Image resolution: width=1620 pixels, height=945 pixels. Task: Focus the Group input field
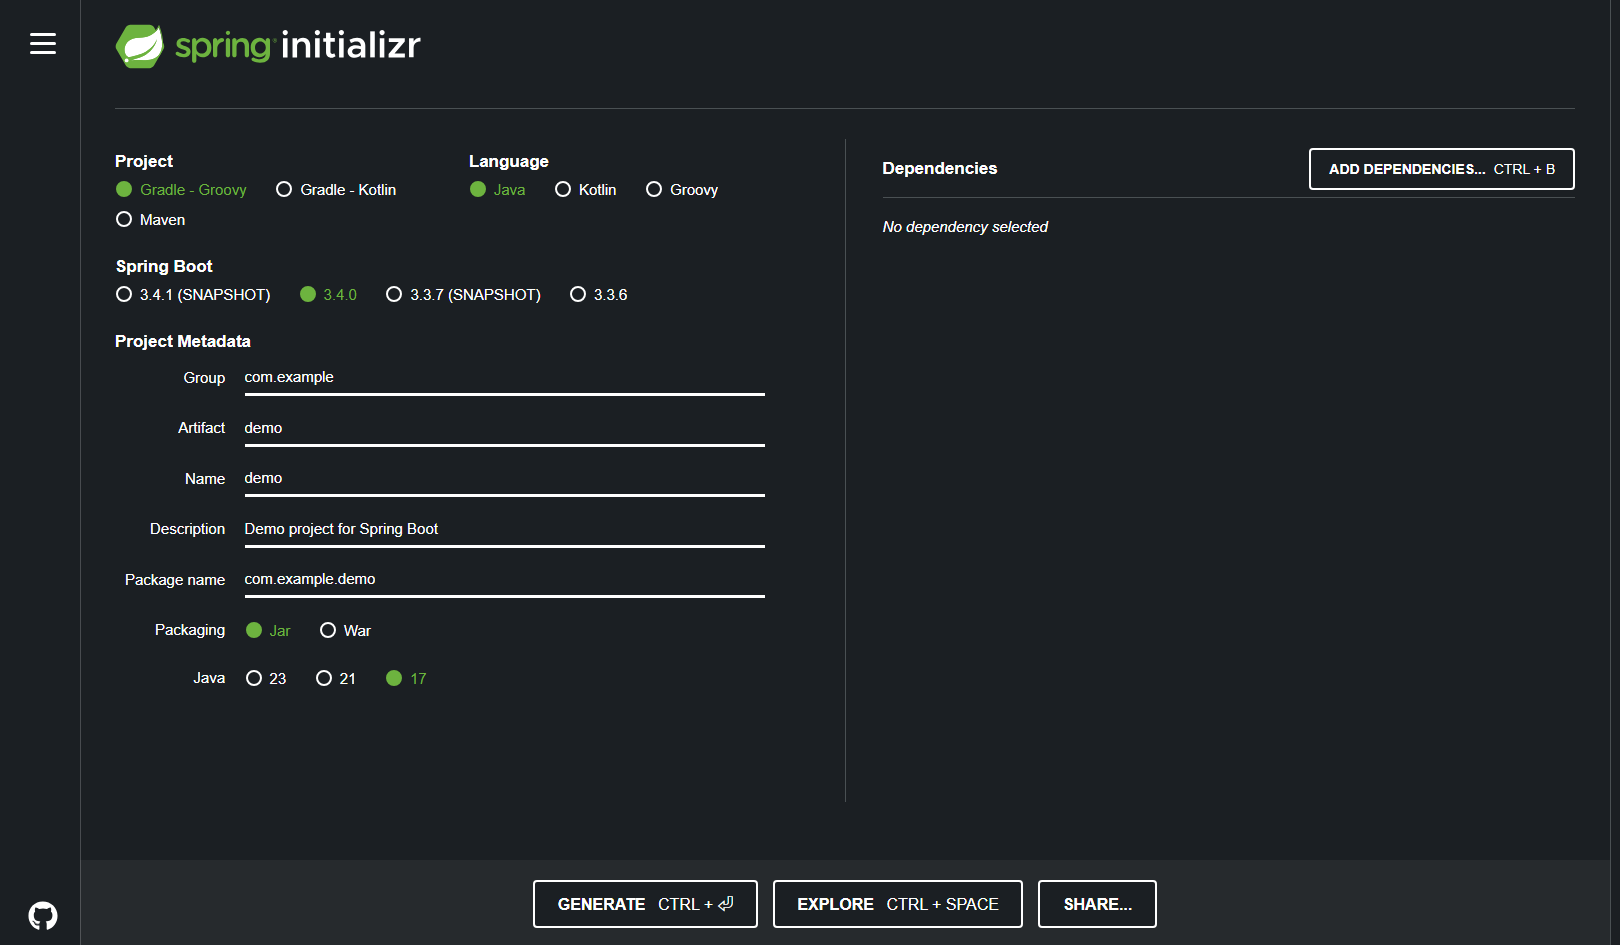pyautogui.click(x=504, y=378)
